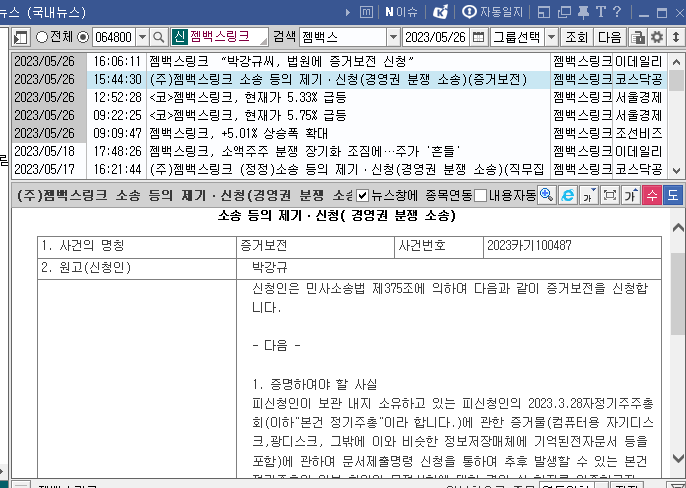This screenshot has width=686, height=488.
Task: Open the calendar date picker icon
Action: 479,37
